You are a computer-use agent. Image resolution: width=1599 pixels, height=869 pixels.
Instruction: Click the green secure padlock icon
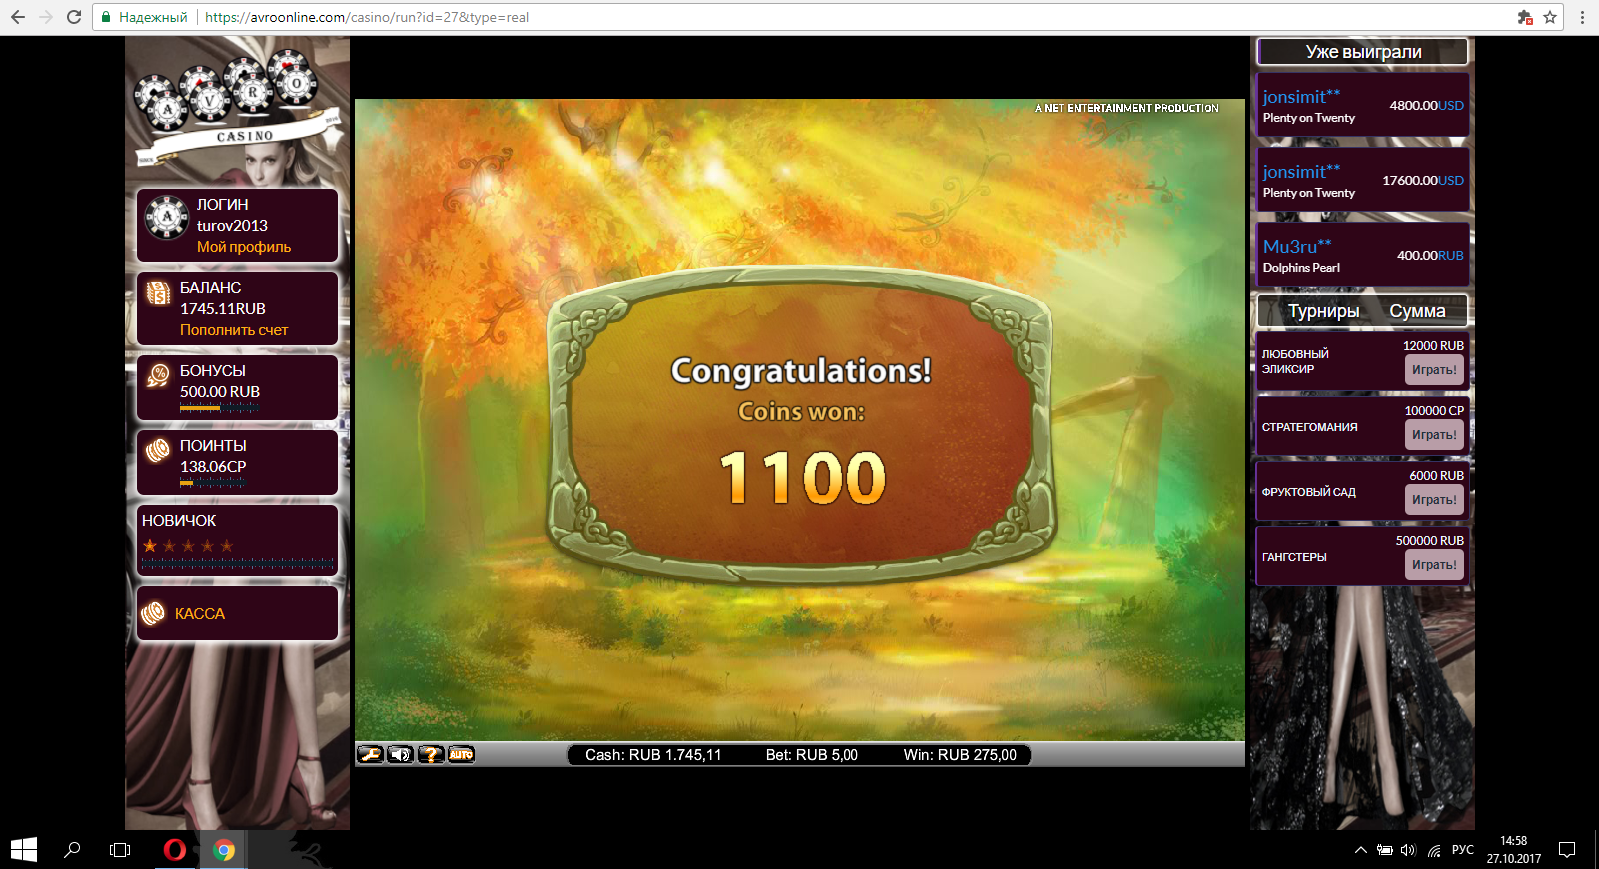(106, 17)
